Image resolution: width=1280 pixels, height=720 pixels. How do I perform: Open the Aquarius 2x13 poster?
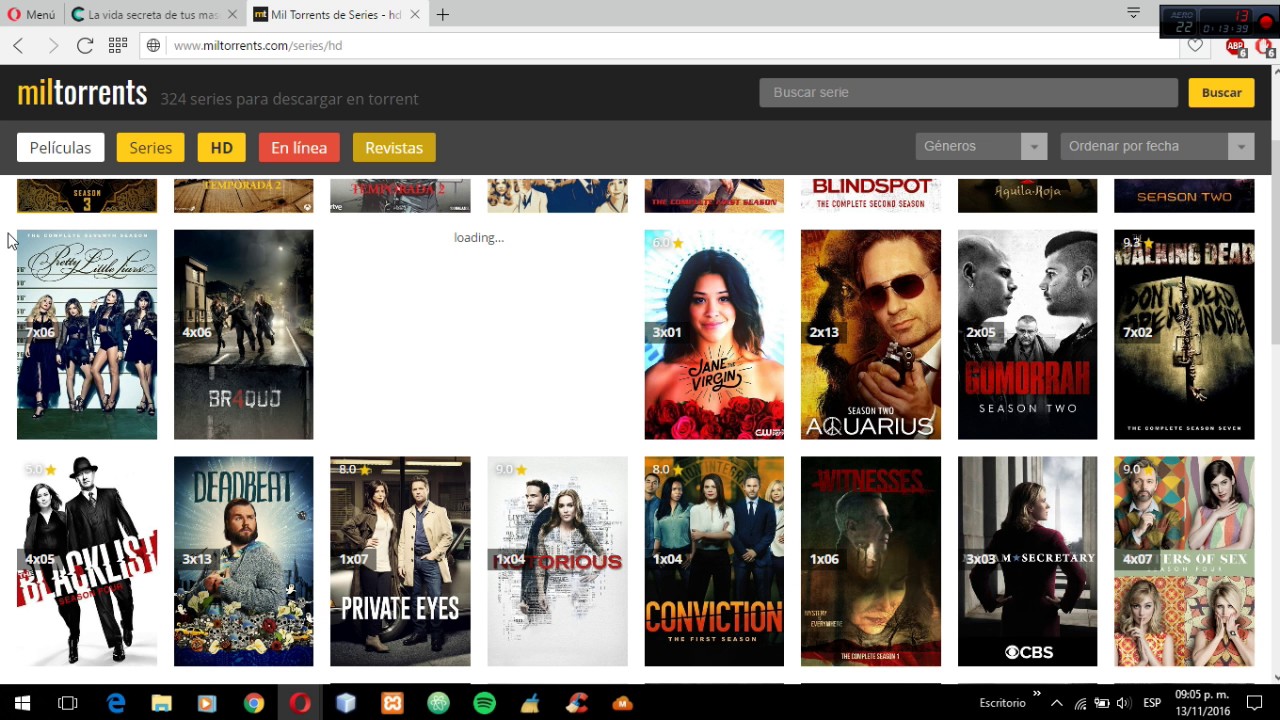coord(871,334)
